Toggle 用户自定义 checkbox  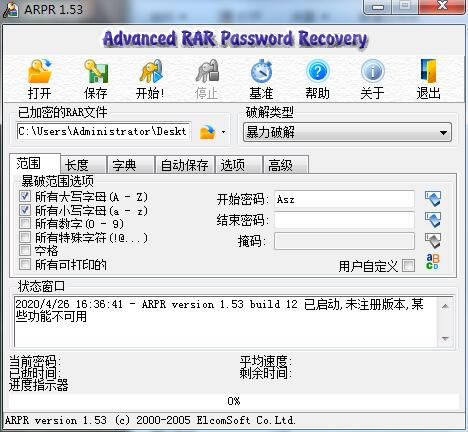tap(409, 266)
